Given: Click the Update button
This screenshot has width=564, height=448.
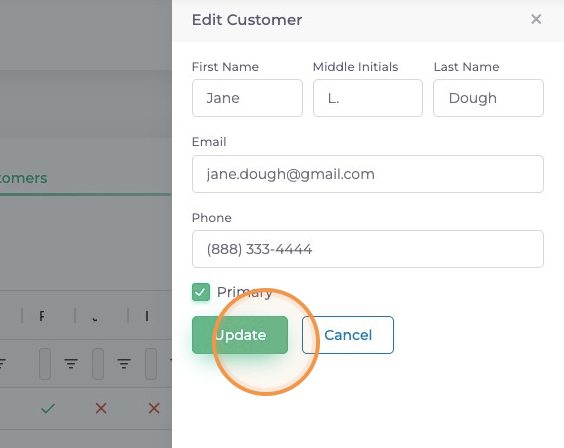Looking at the screenshot, I should (x=240, y=335).
